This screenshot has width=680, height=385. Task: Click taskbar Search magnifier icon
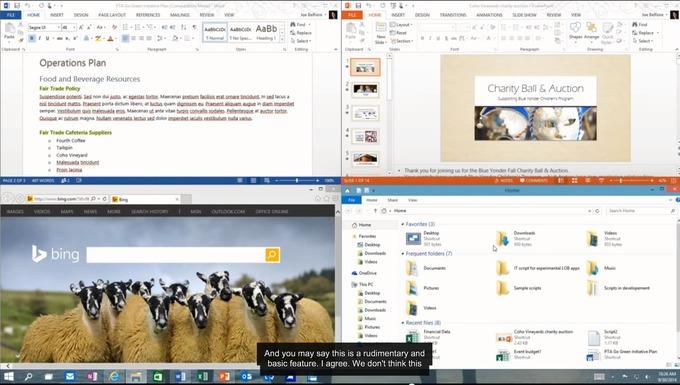coord(29,376)
